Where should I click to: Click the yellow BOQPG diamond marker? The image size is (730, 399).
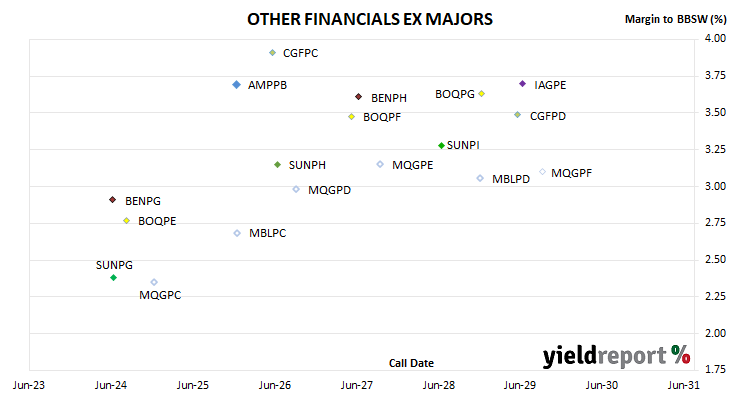click(x=482, y=94)
